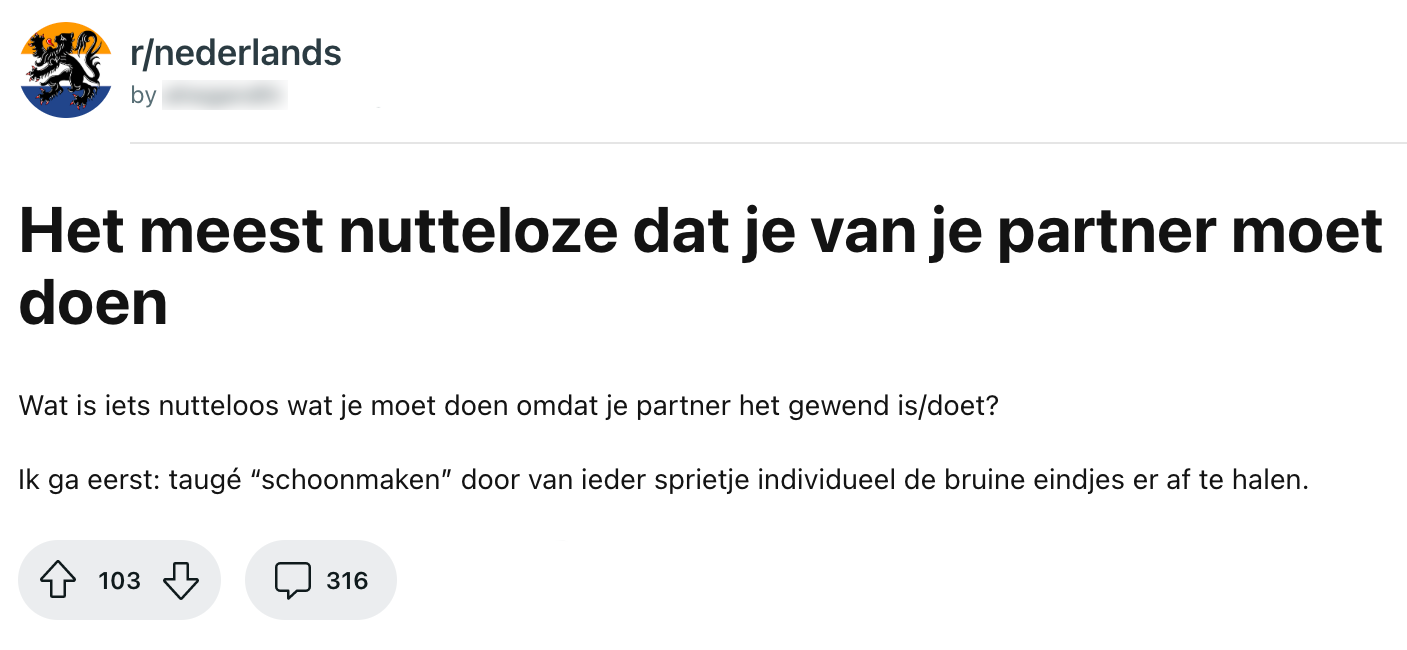Downvote the post using the down arrow
Screen dimensions: 1407x650
tap(181, 579)
